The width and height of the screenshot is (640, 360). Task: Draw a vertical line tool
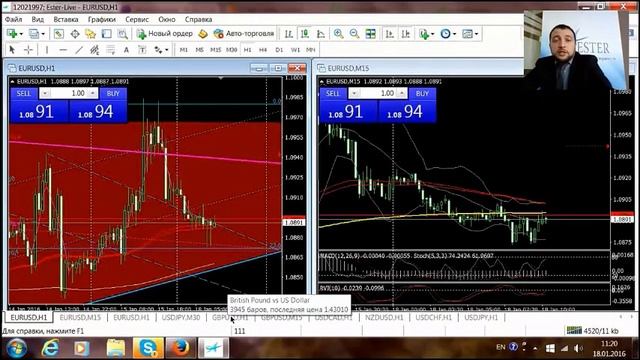[47, 50]
